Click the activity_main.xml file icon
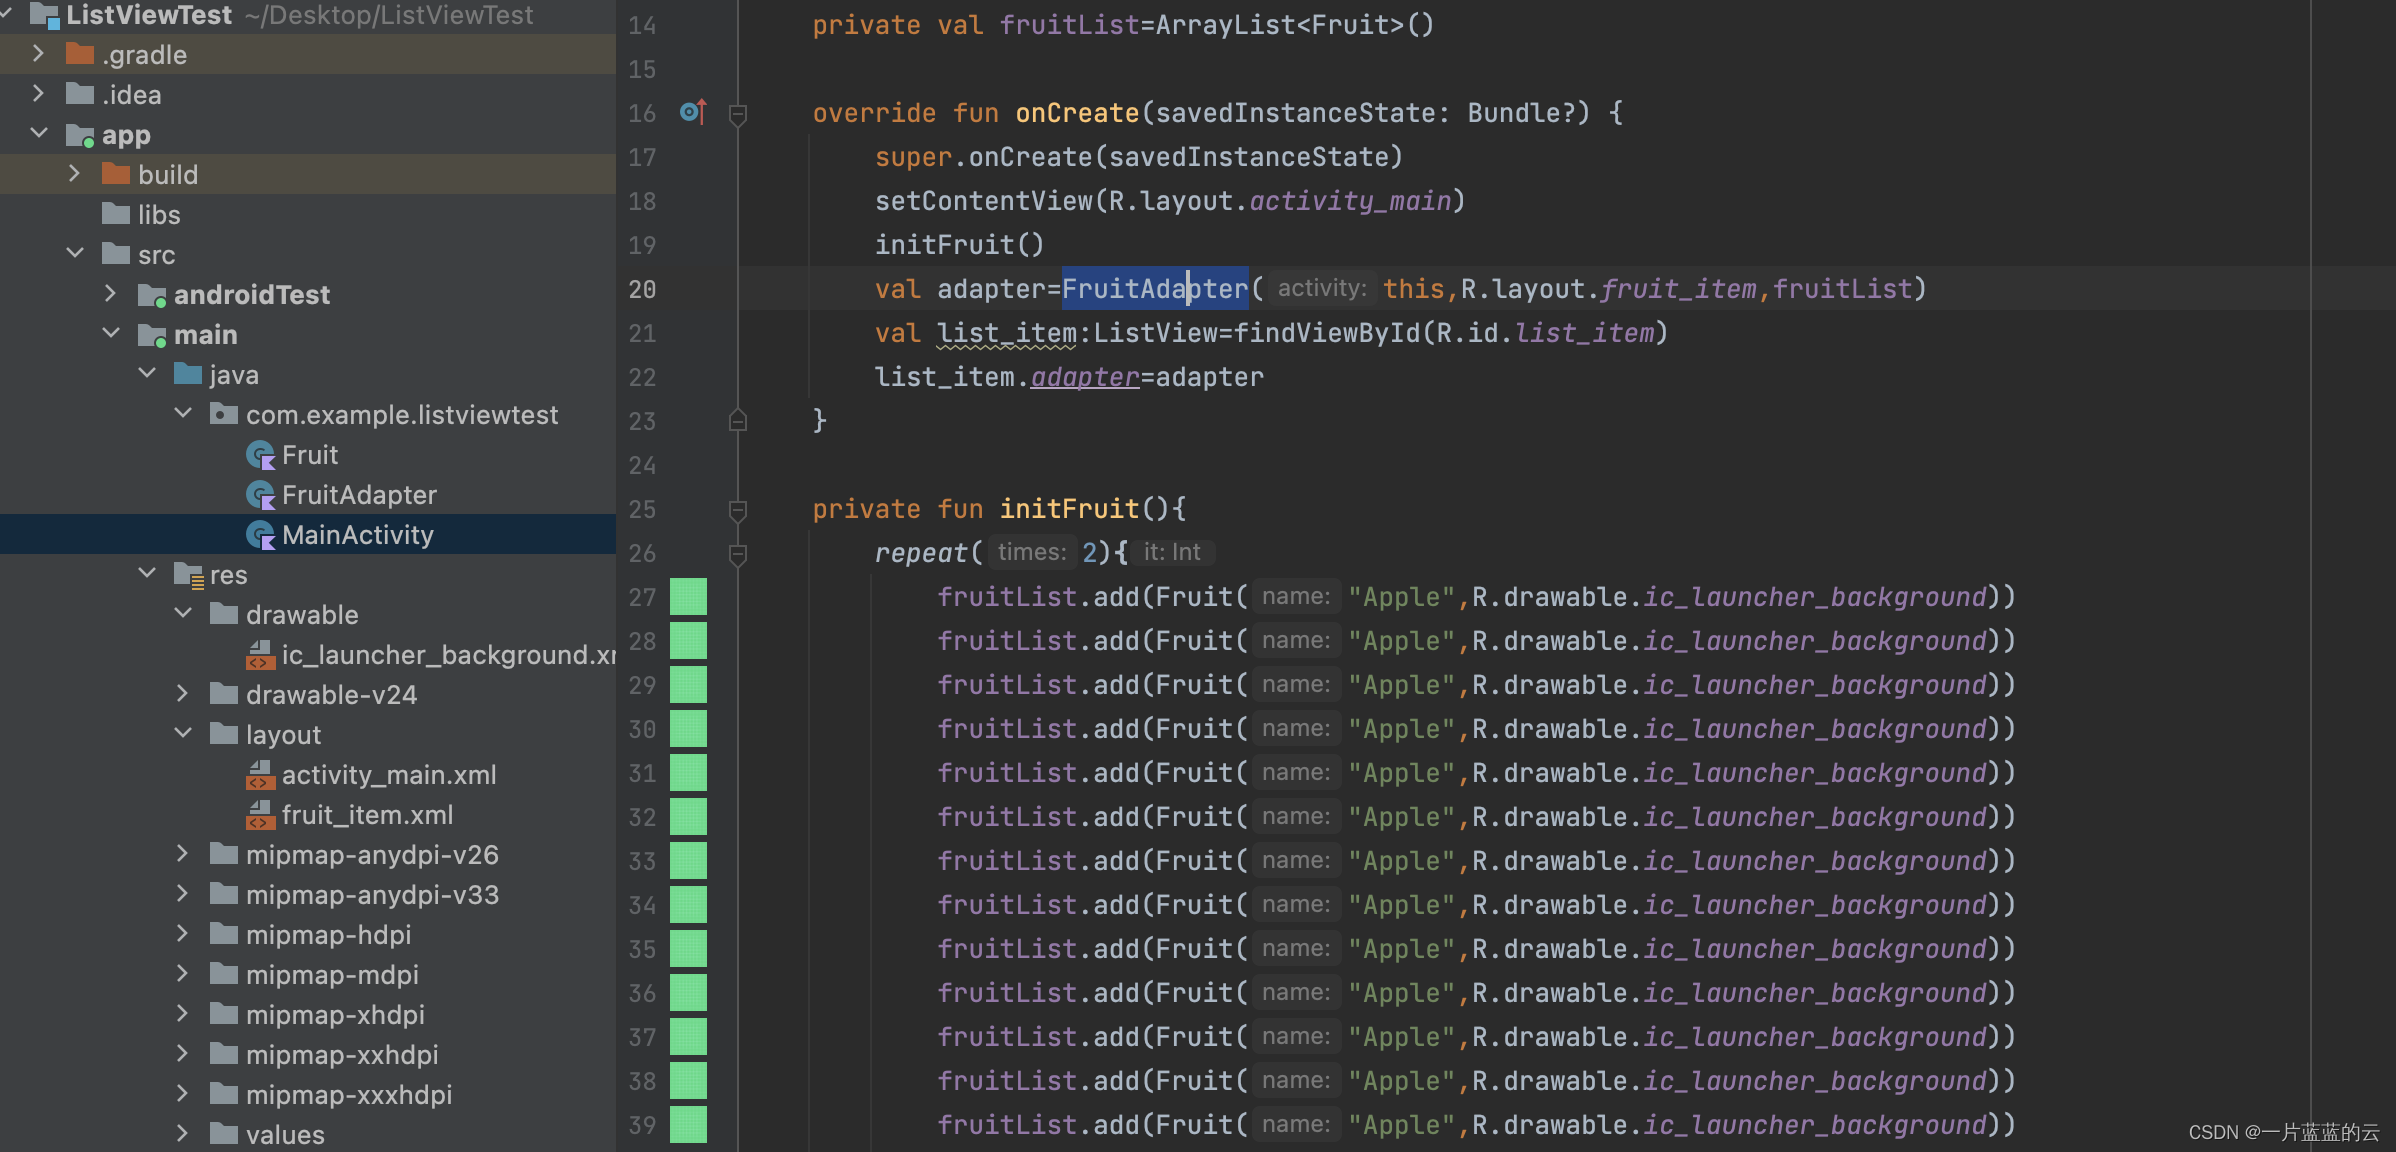Screen dimensions: 2396x1152 point(260,775)
